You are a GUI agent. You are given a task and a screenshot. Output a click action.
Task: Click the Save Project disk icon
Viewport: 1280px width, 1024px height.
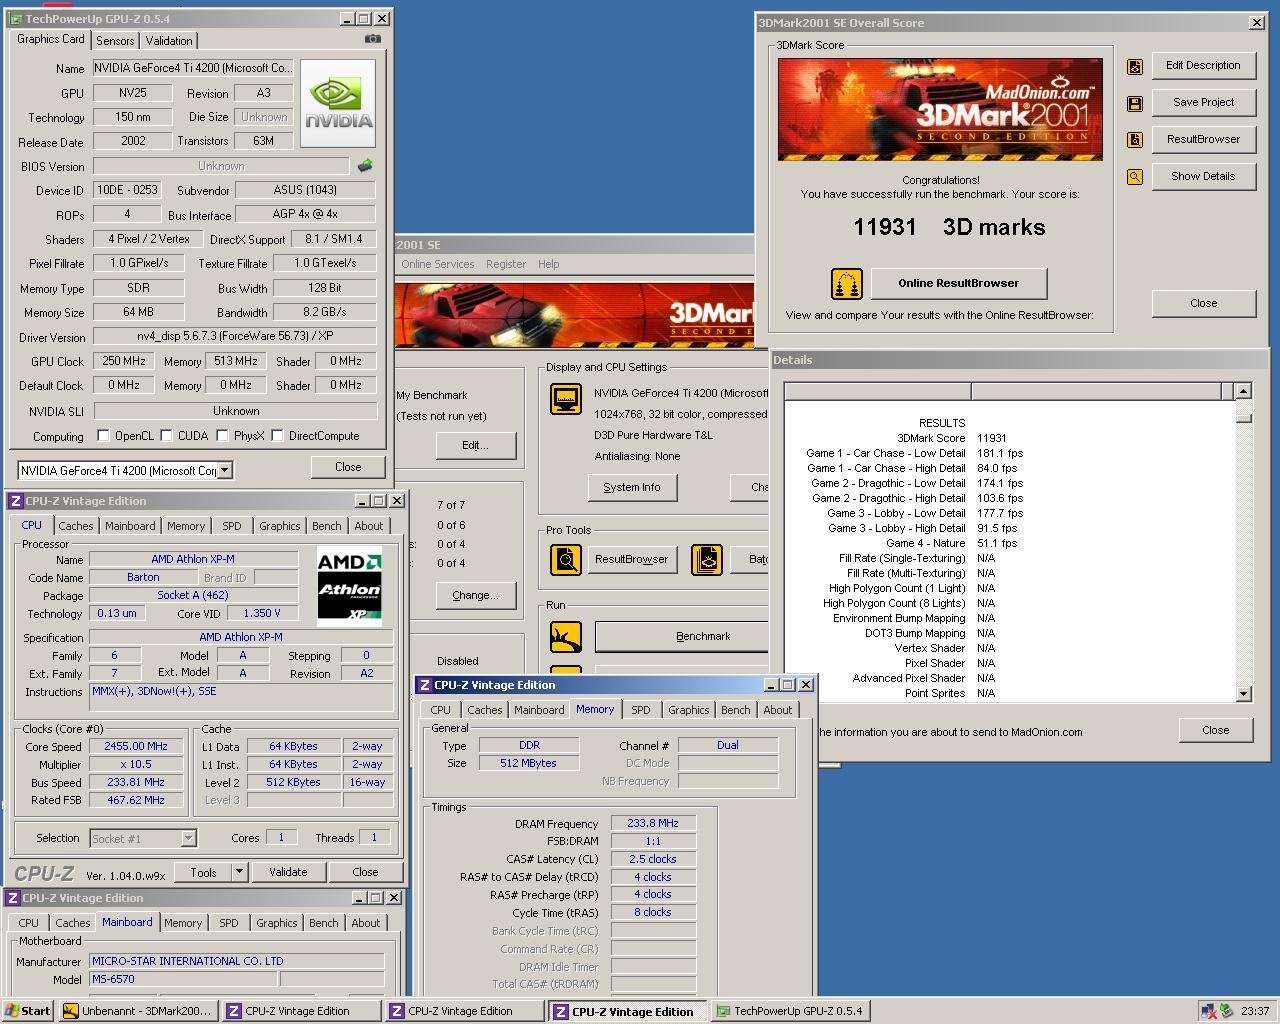coord(1135,103)
